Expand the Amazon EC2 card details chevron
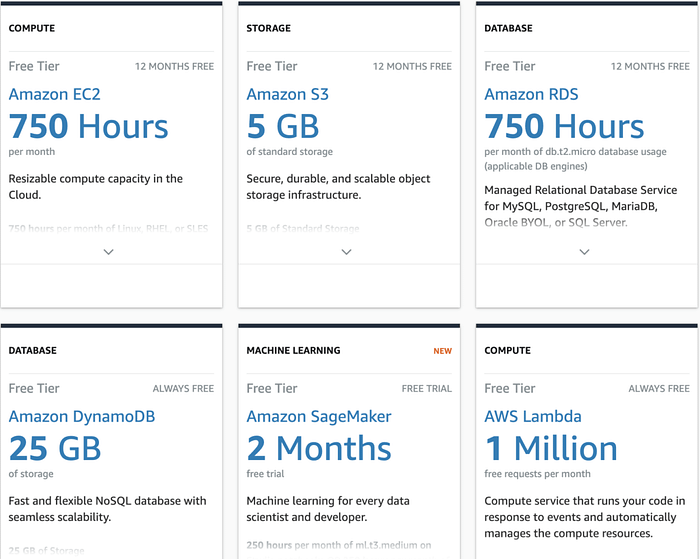This screenshot has height=559, width=700. click(x=108, y=252)
